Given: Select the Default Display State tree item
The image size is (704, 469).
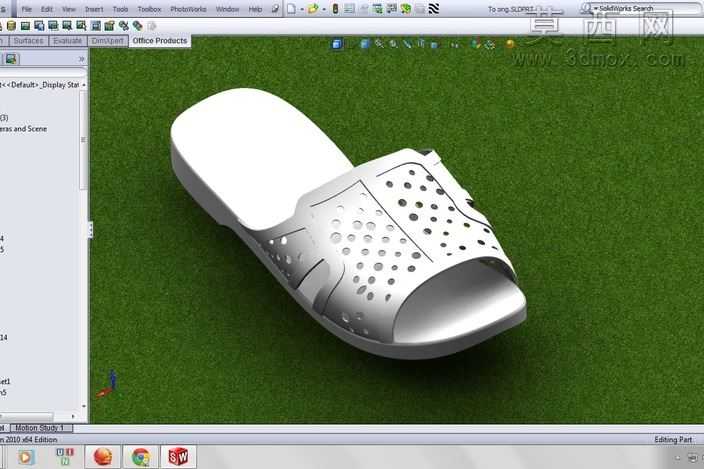Looking at the screenshot, I should [39, 85].
